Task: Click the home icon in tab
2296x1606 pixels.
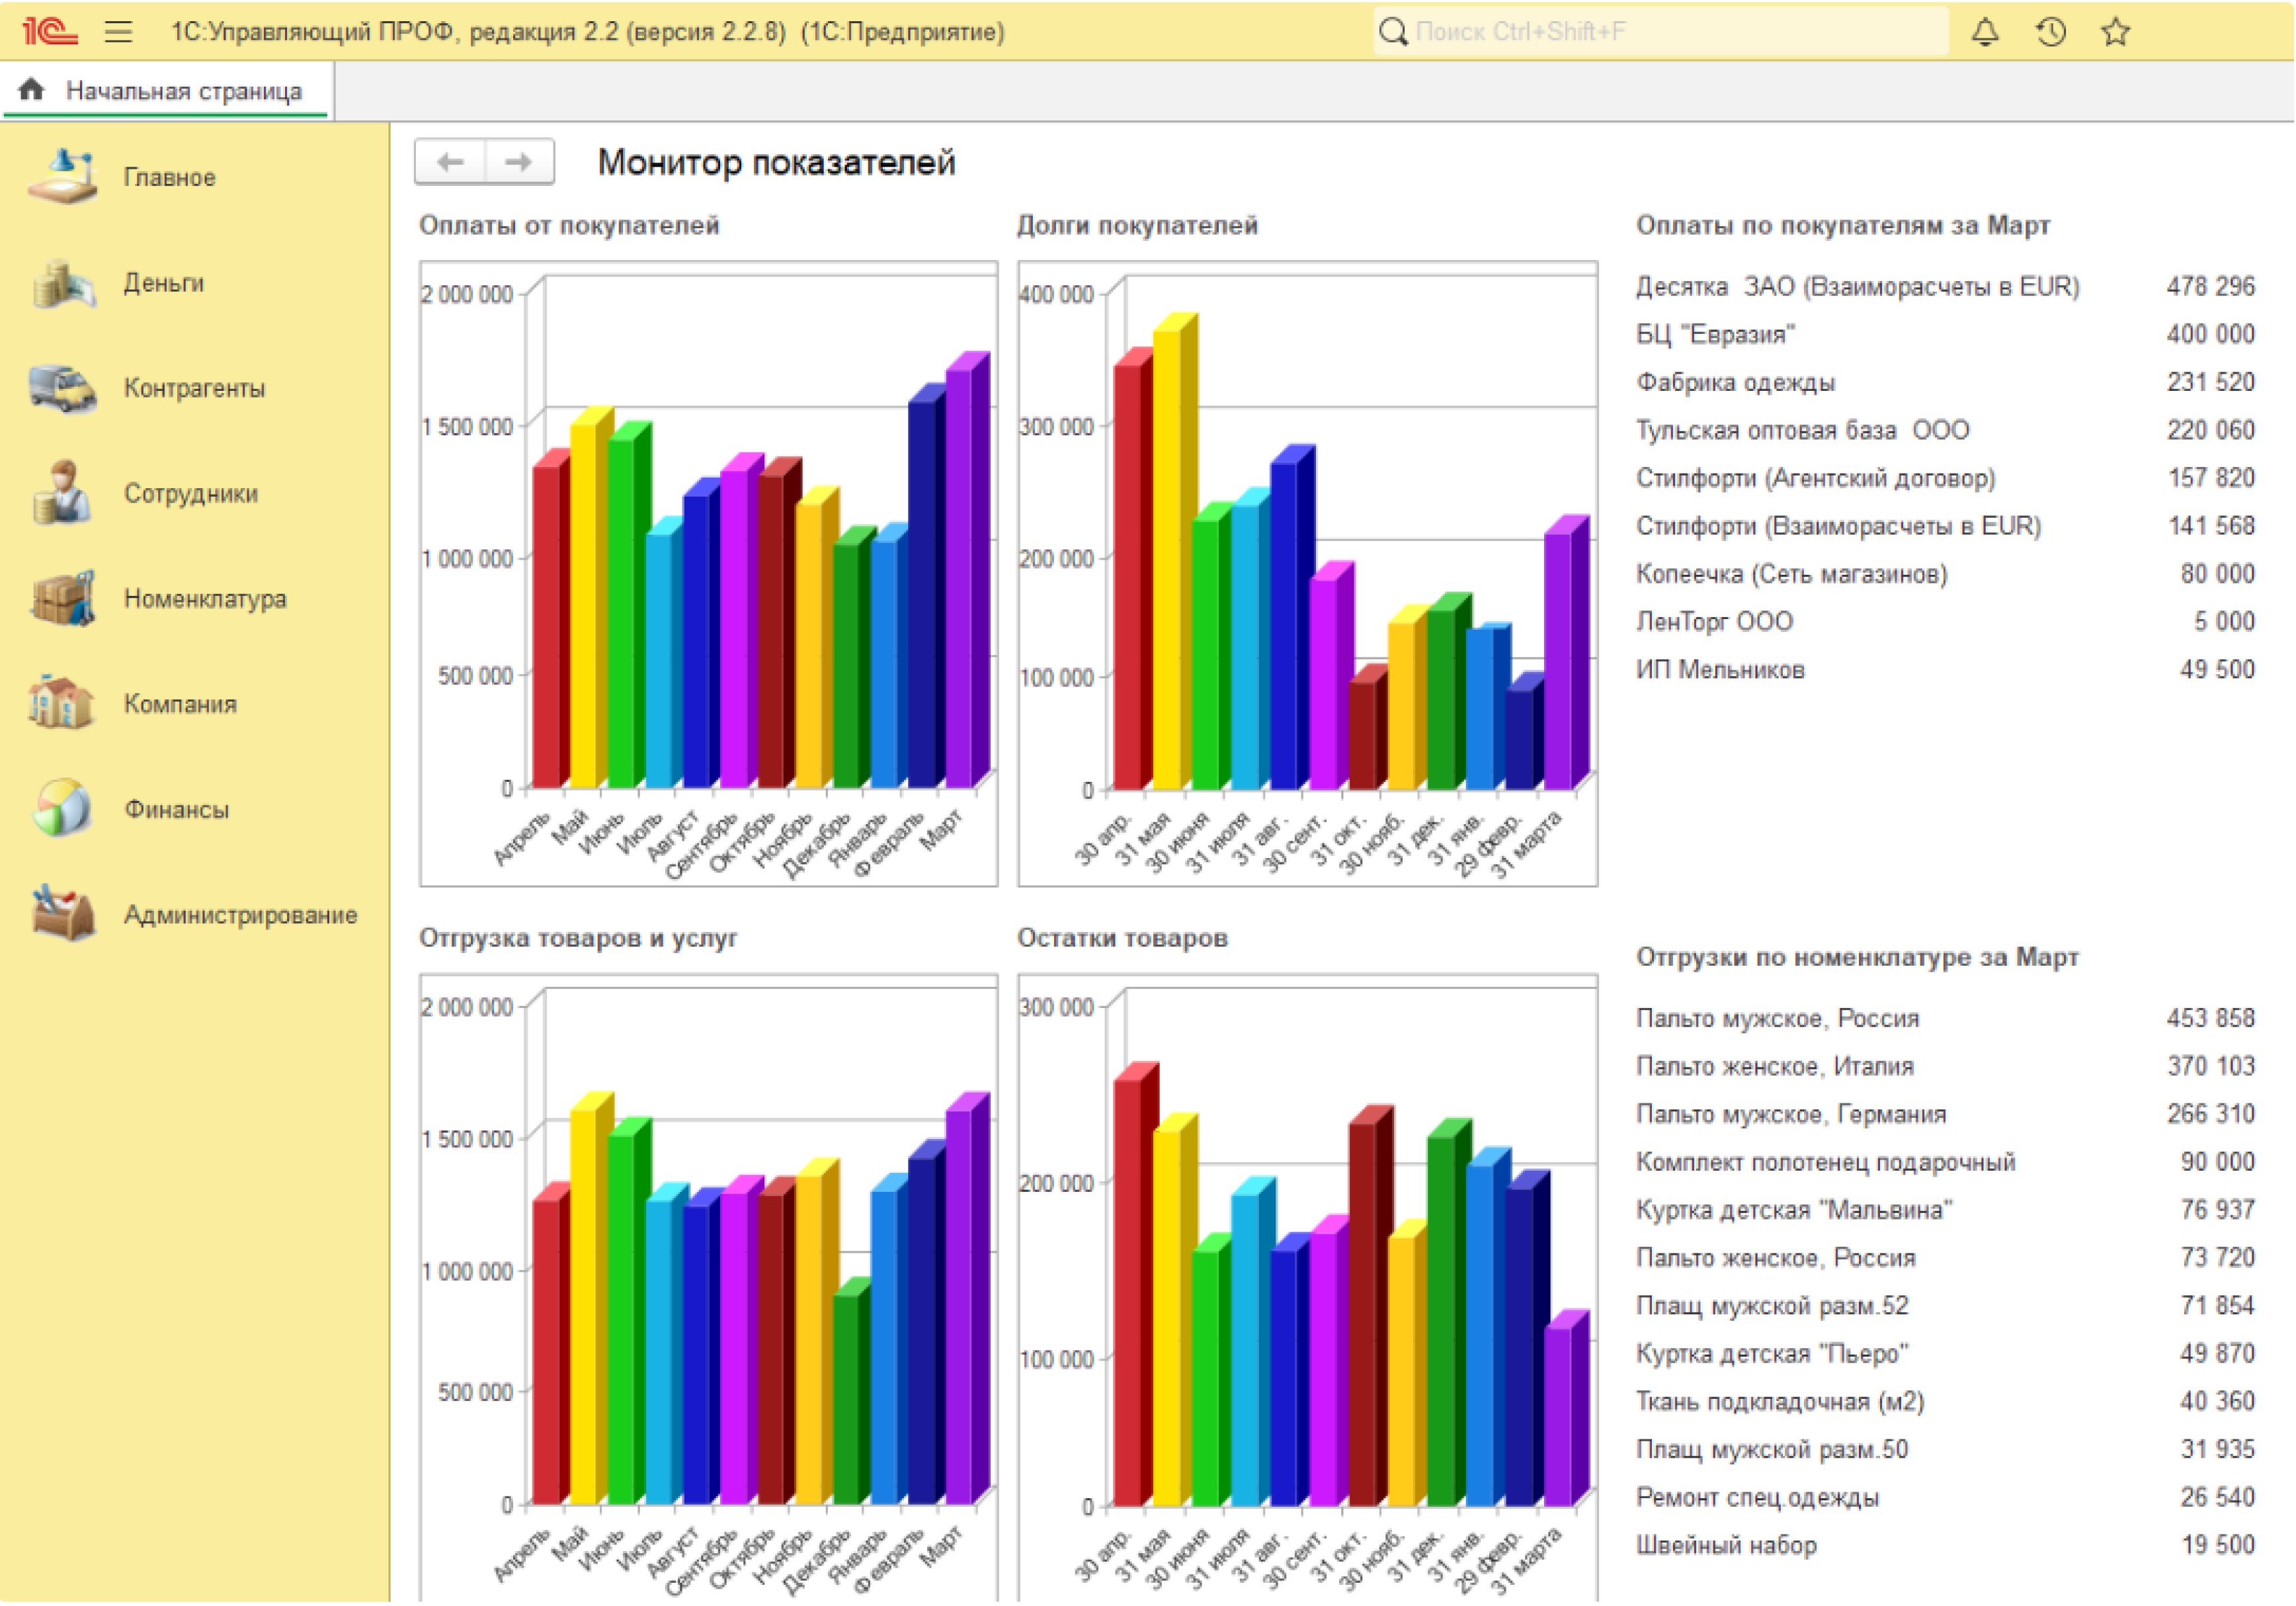Action: pos(32,90)
